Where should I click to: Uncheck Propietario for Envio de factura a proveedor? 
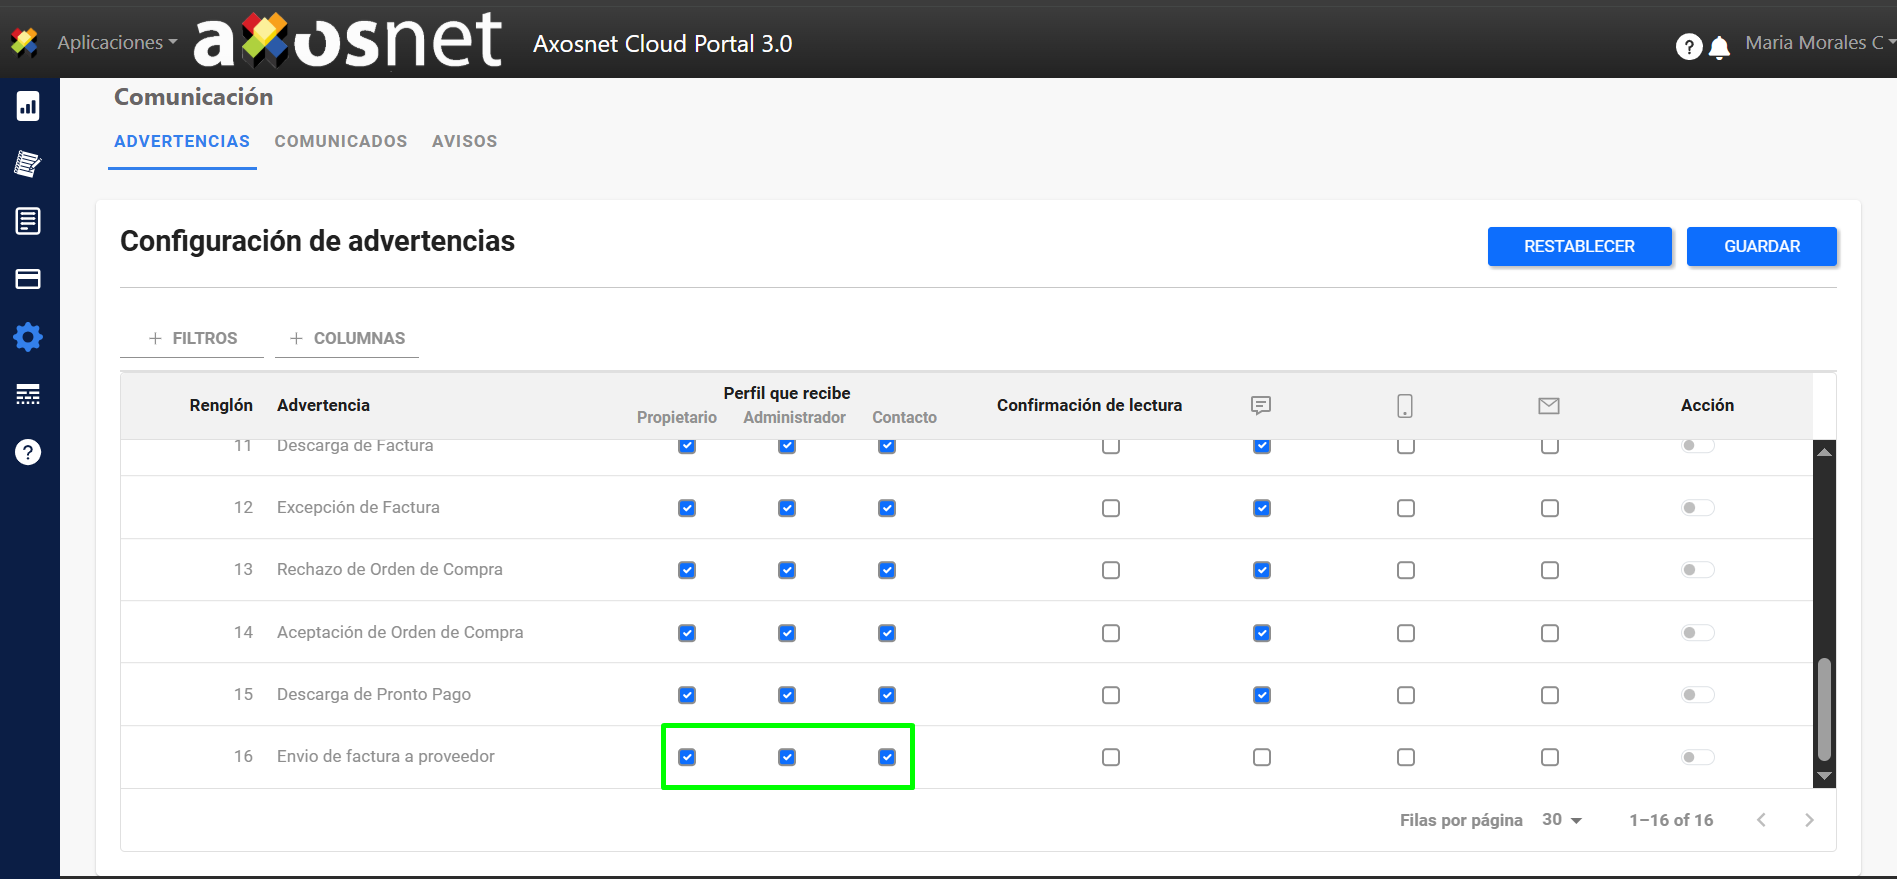coord(687,757)
